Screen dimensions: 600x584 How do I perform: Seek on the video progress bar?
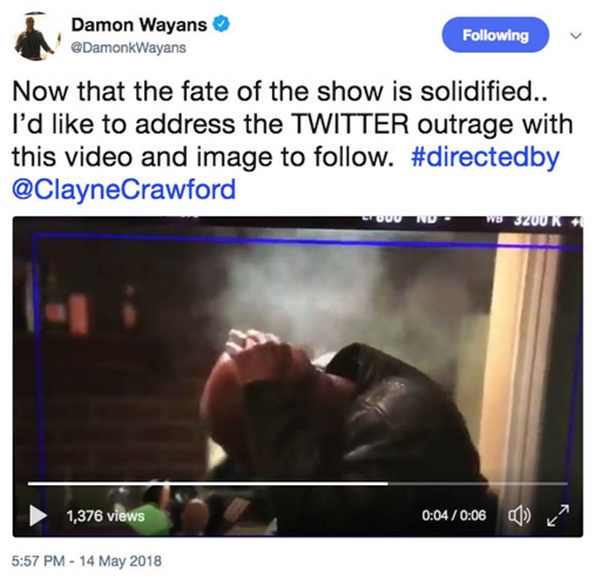pyautogui.click(x=297, y=484)
